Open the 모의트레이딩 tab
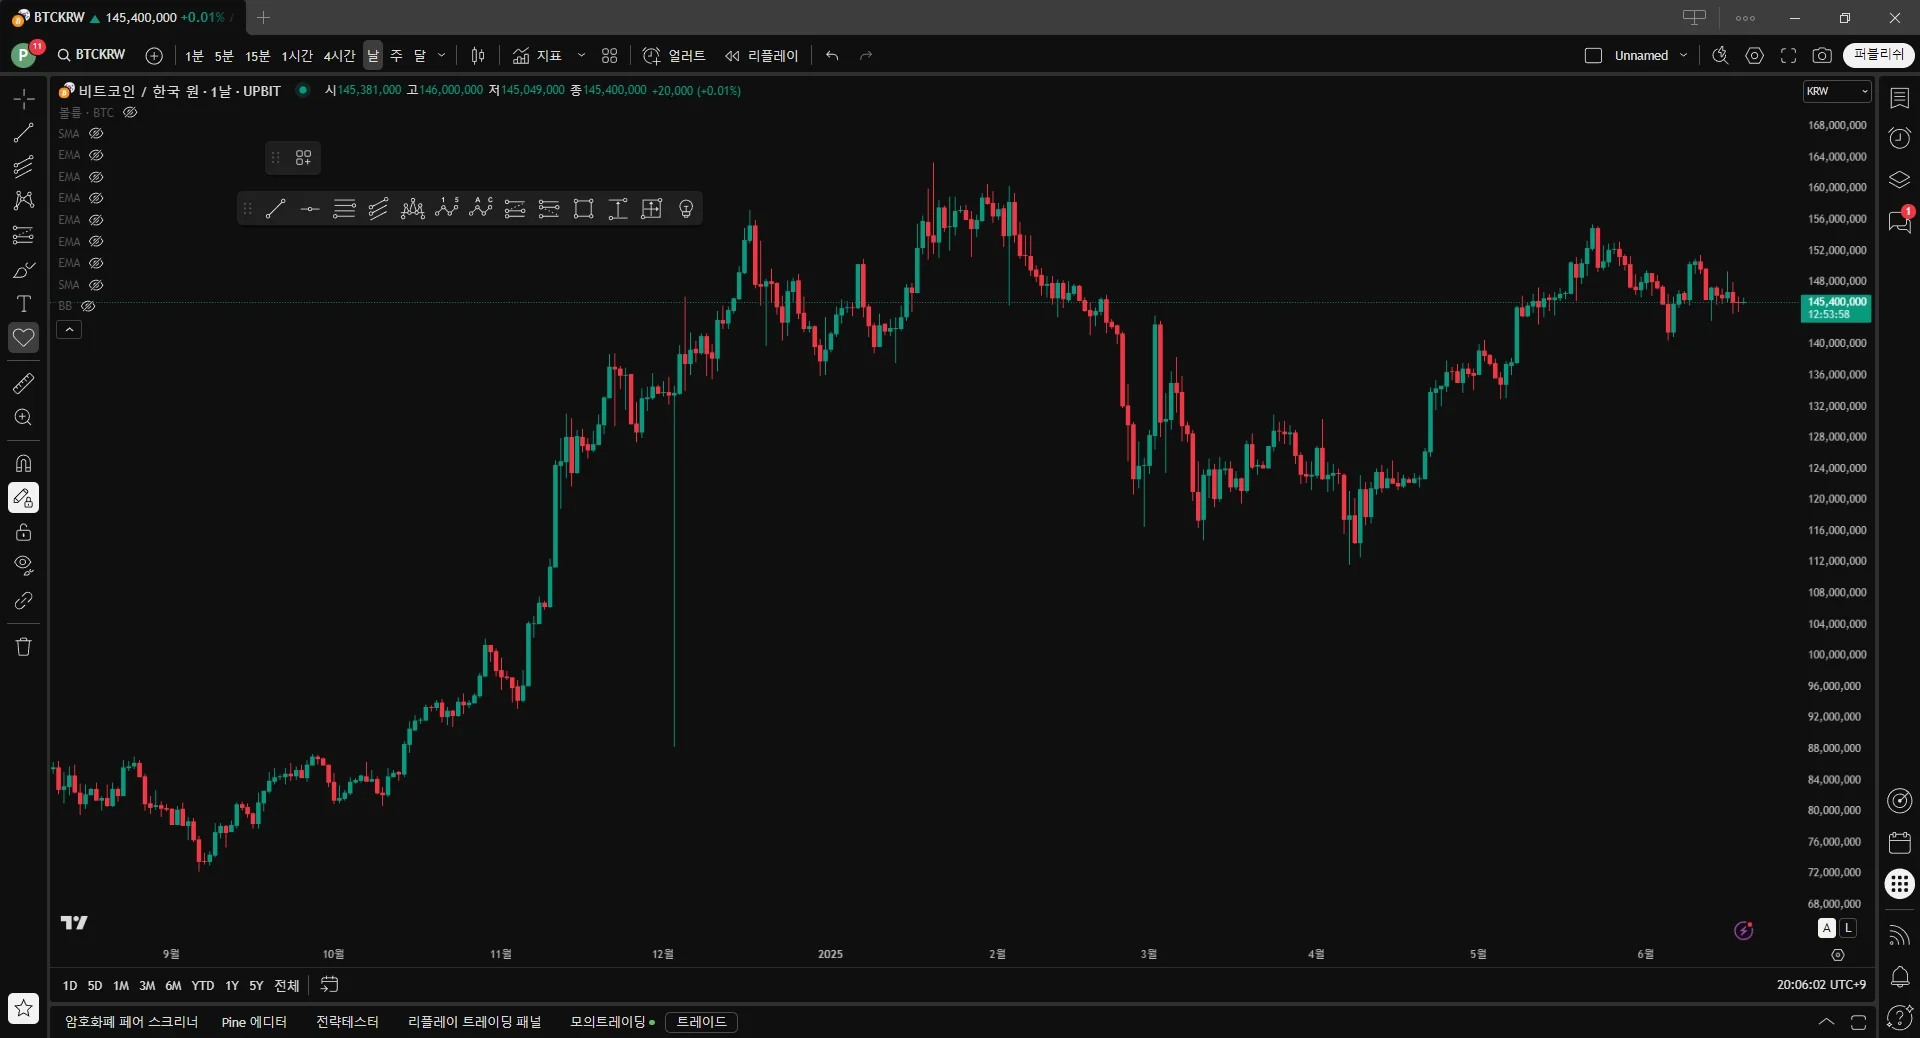This screenshot has height=1038, width=1920. (612, 1022)
